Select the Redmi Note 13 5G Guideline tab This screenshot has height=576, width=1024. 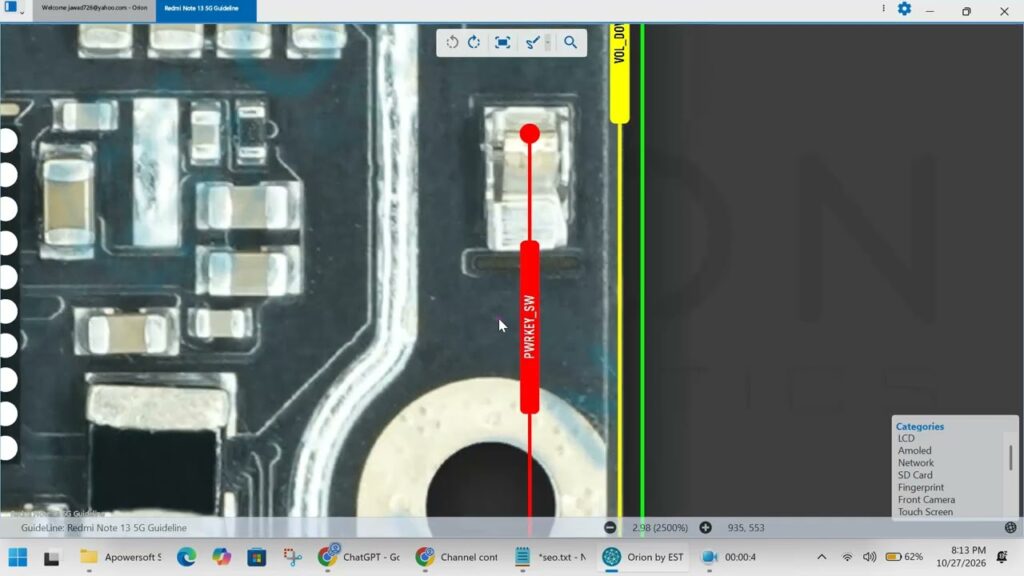click(x=205, y=9)
